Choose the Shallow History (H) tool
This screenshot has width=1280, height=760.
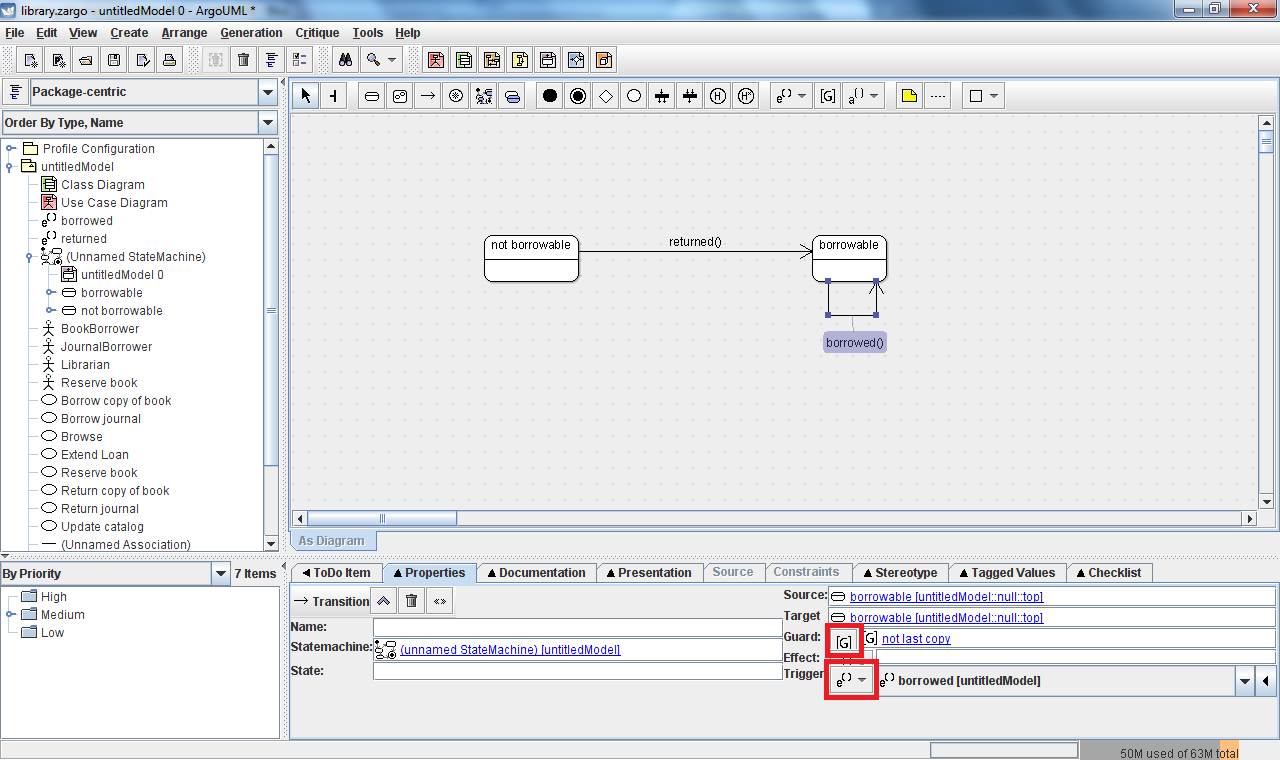(717, 96)
